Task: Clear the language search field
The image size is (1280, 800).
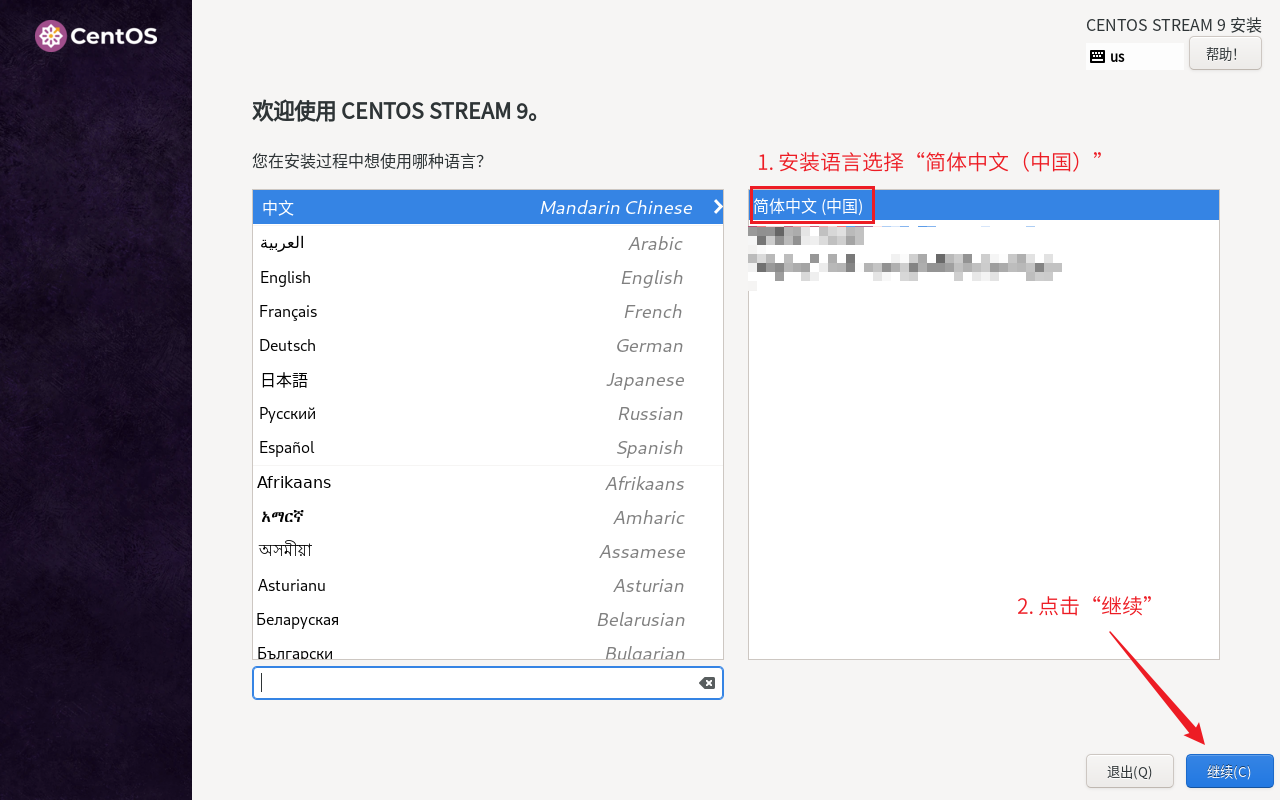Action: [x=706, y=683]
